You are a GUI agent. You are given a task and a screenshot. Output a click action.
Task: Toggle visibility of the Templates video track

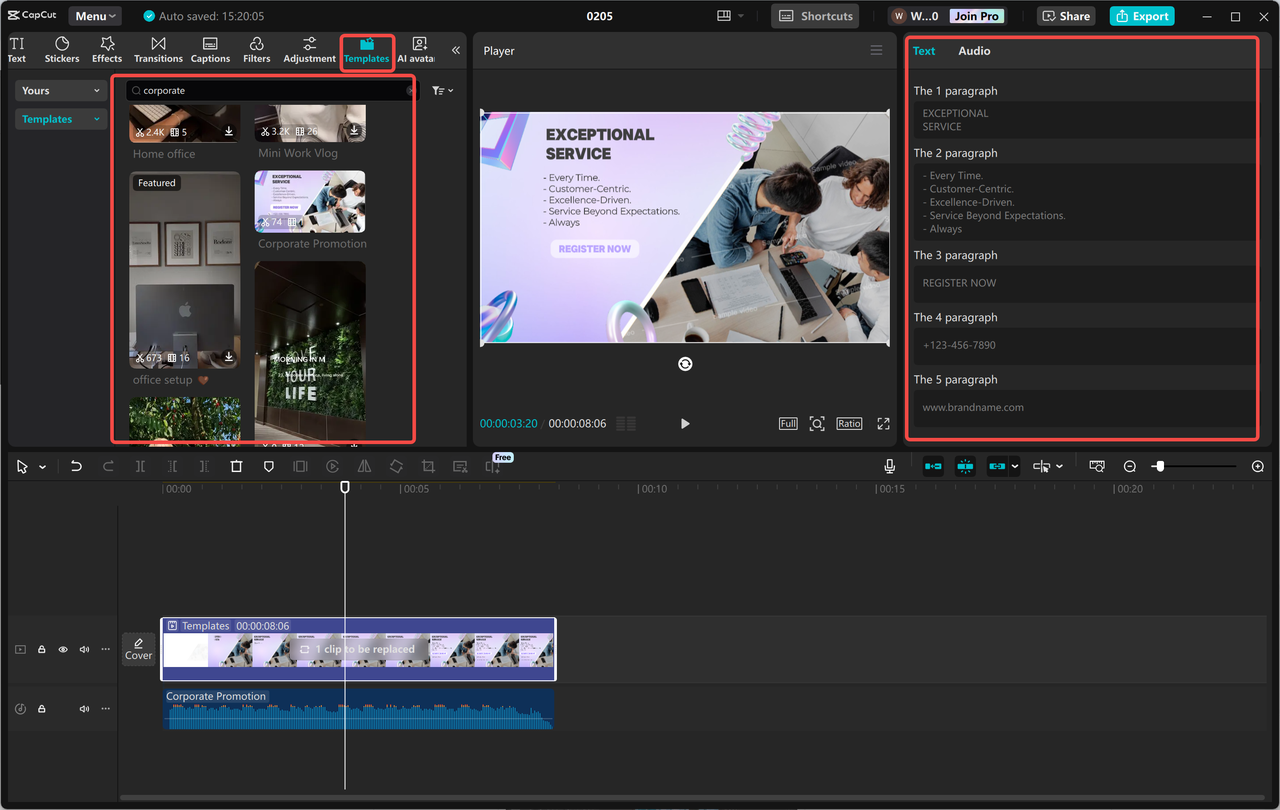[x=62, y=649]
